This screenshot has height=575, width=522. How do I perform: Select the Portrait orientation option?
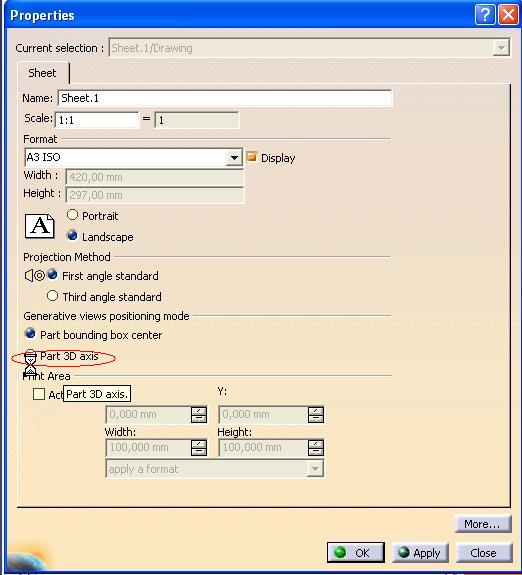pyautogui.click(x=72, y=215)
